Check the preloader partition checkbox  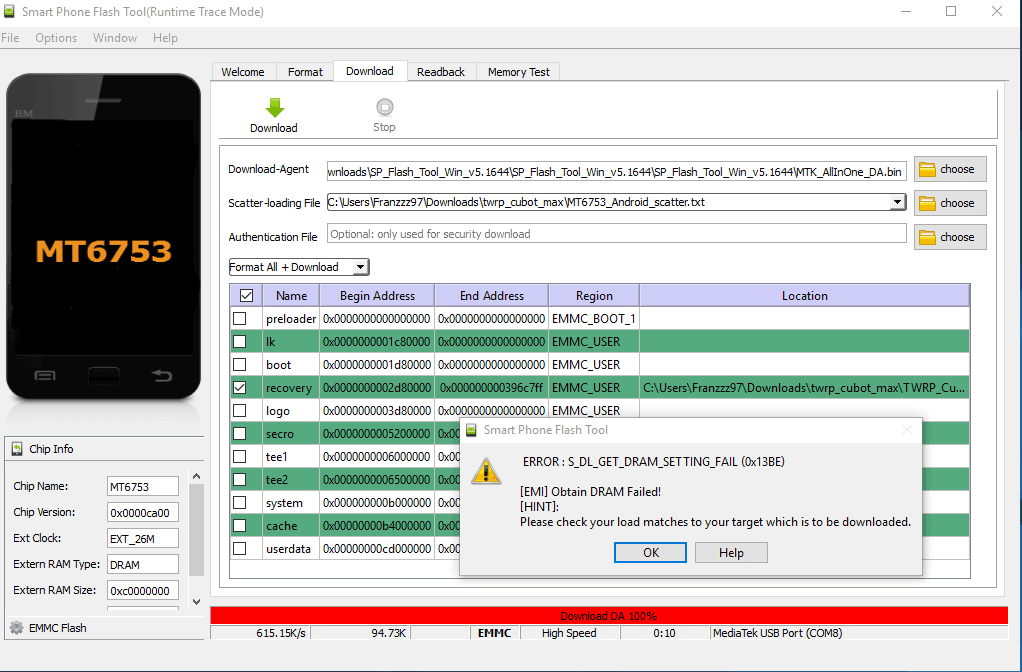point(240,319)
